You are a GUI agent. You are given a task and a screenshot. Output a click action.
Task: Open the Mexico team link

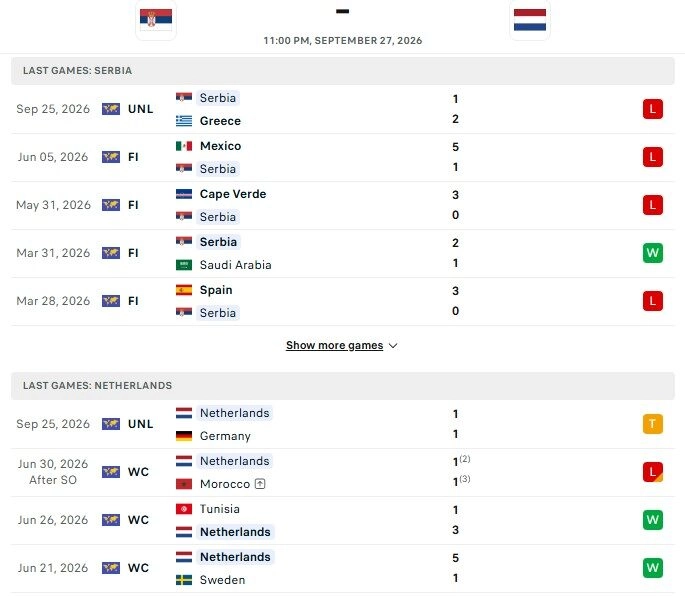tap(220, 146)
